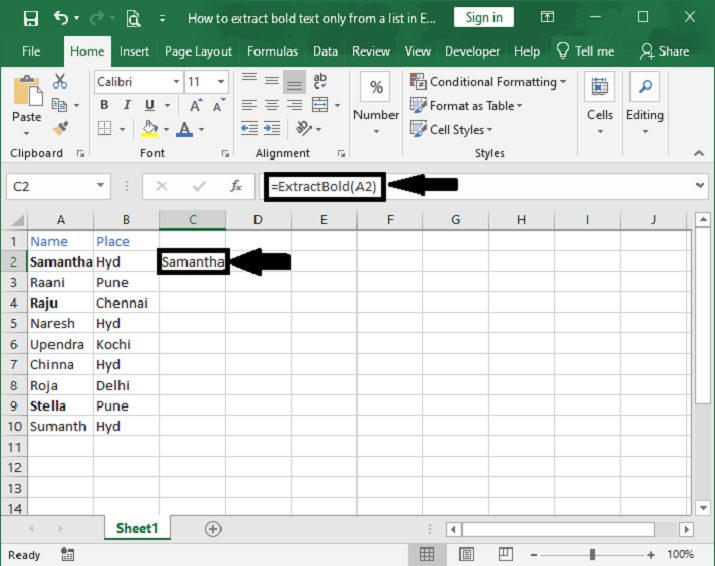Viewport: 715px width, 566px height.
Task: Switch to the Page Layout tab
Action: (198, 51)
